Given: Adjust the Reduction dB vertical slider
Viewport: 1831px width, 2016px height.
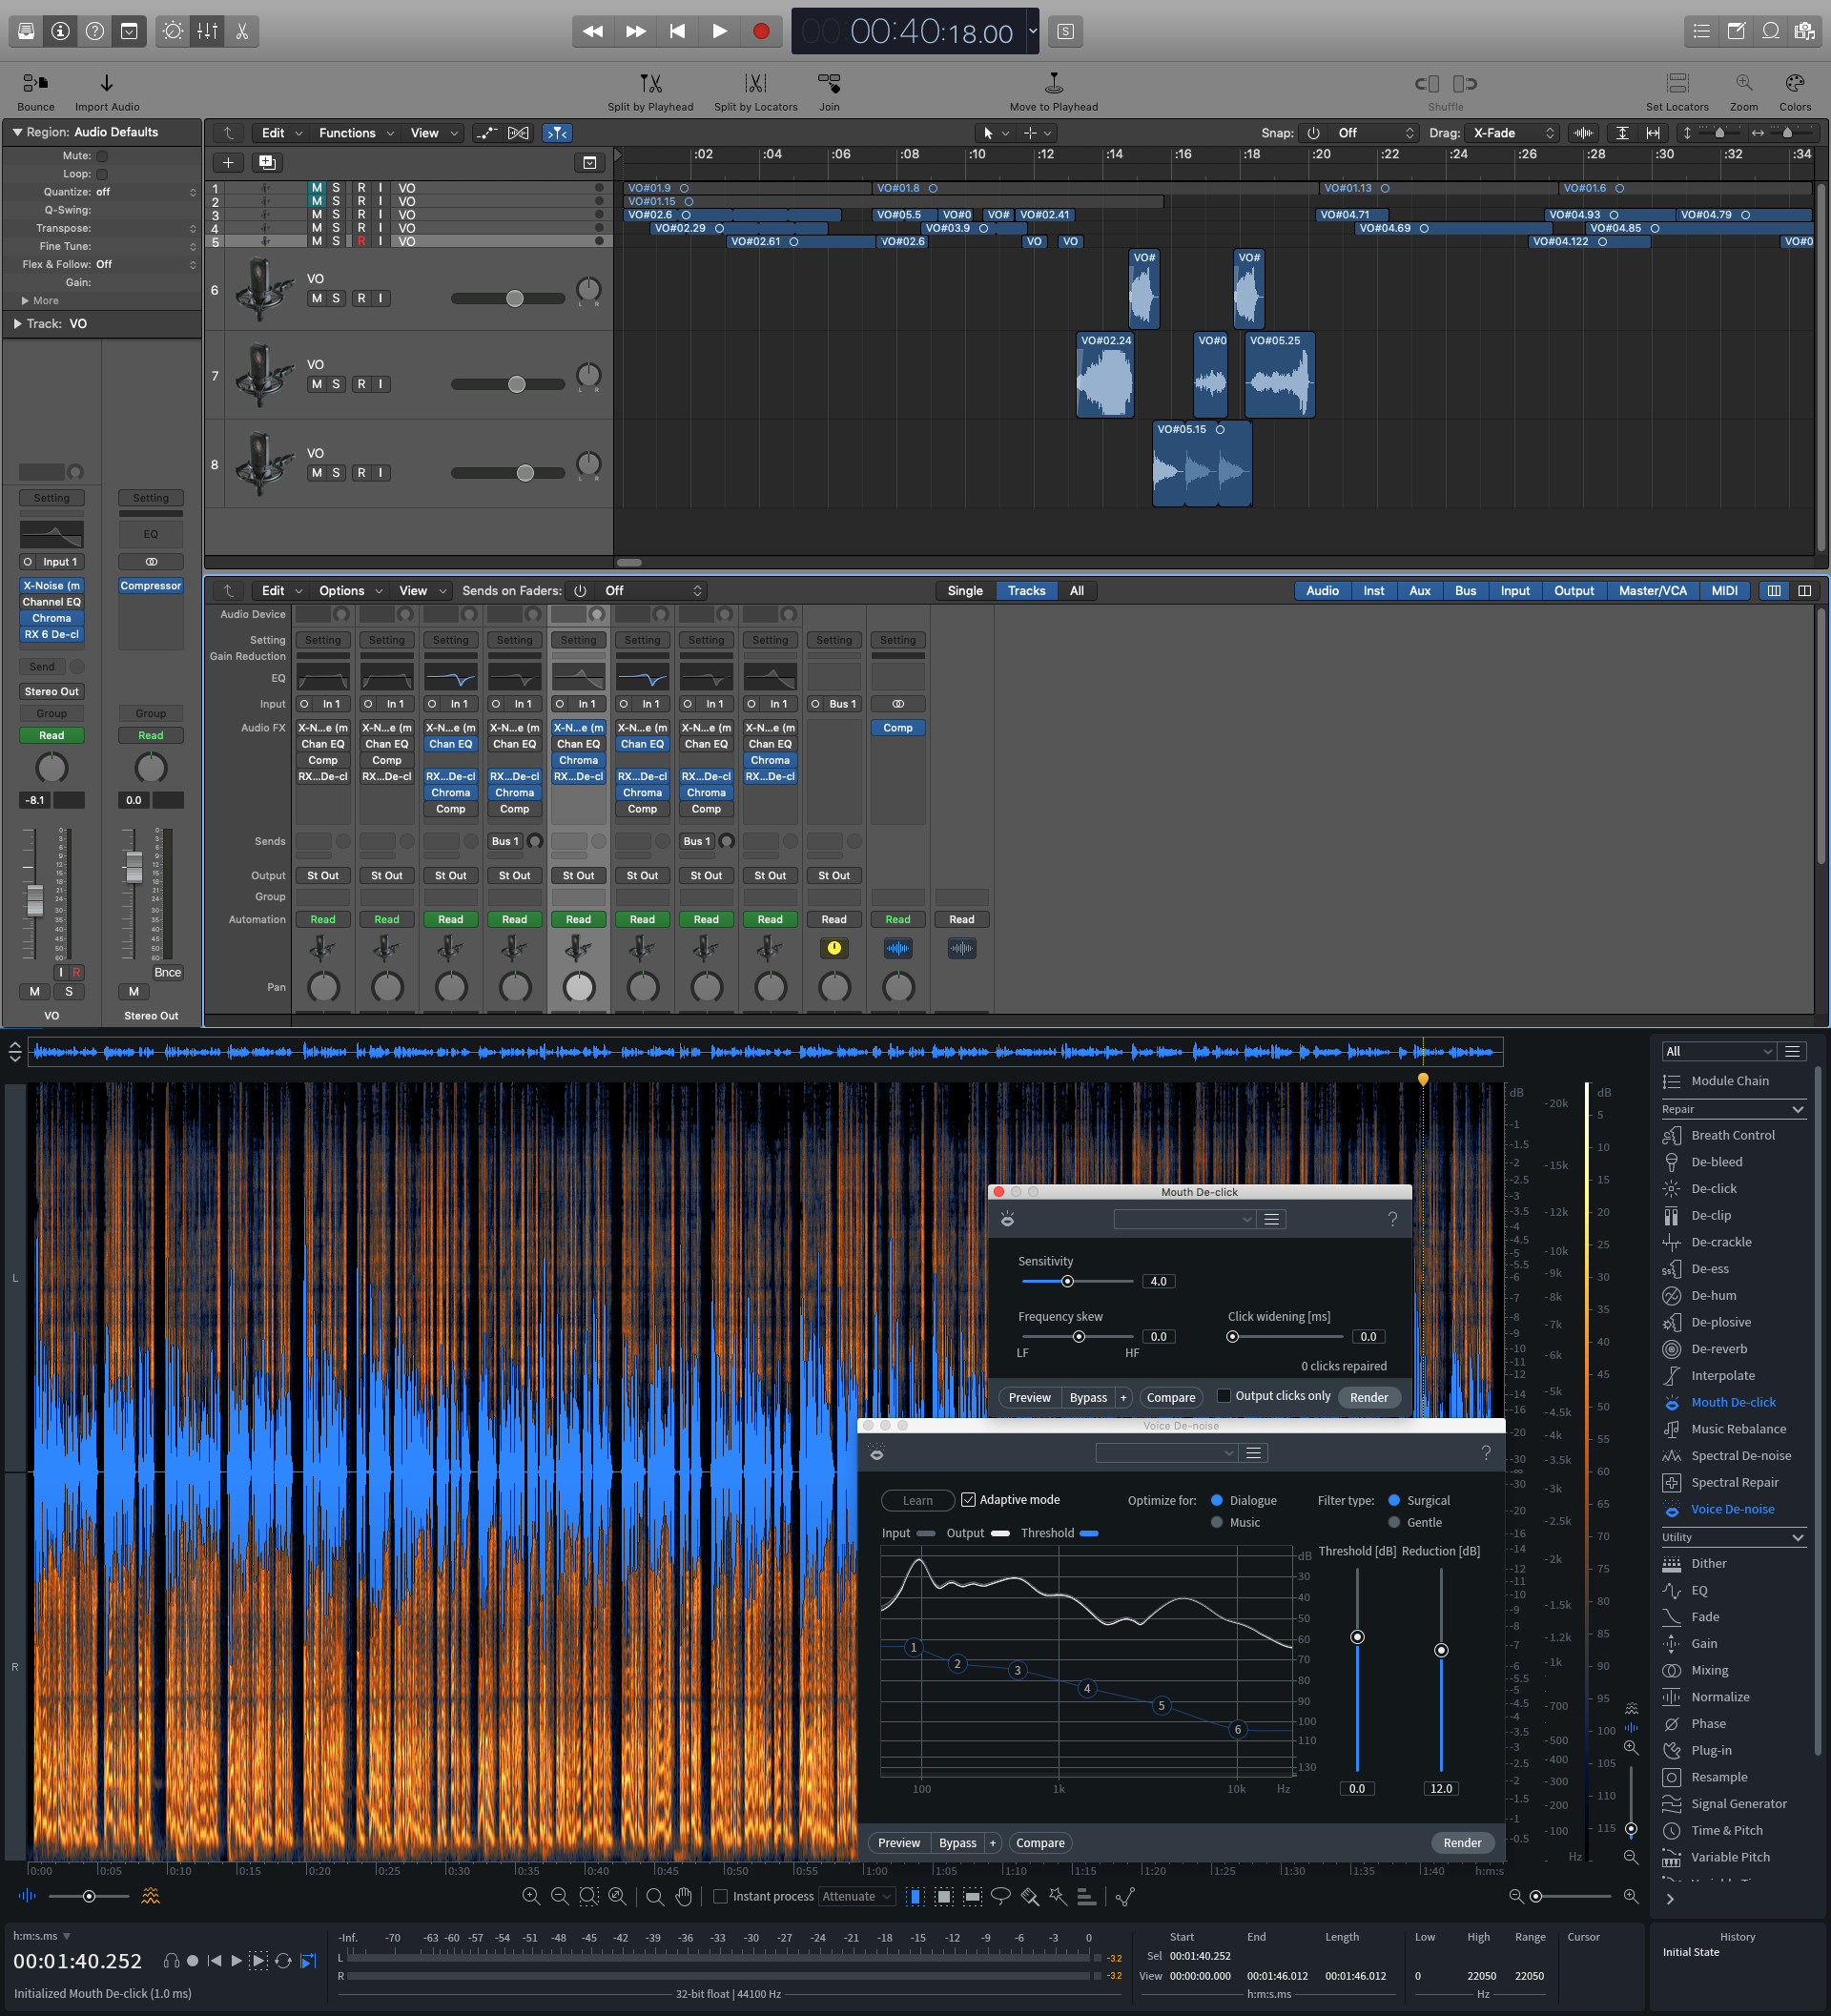Looking at the screenshot, I should tap(1441, 1650).
